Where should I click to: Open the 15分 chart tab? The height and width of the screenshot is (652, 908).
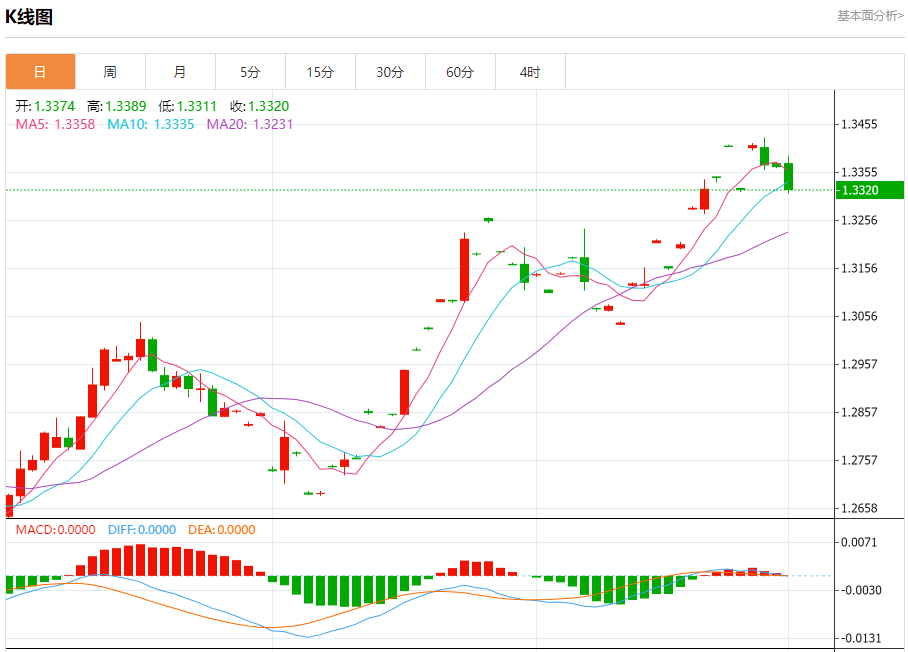click(321, 72)
